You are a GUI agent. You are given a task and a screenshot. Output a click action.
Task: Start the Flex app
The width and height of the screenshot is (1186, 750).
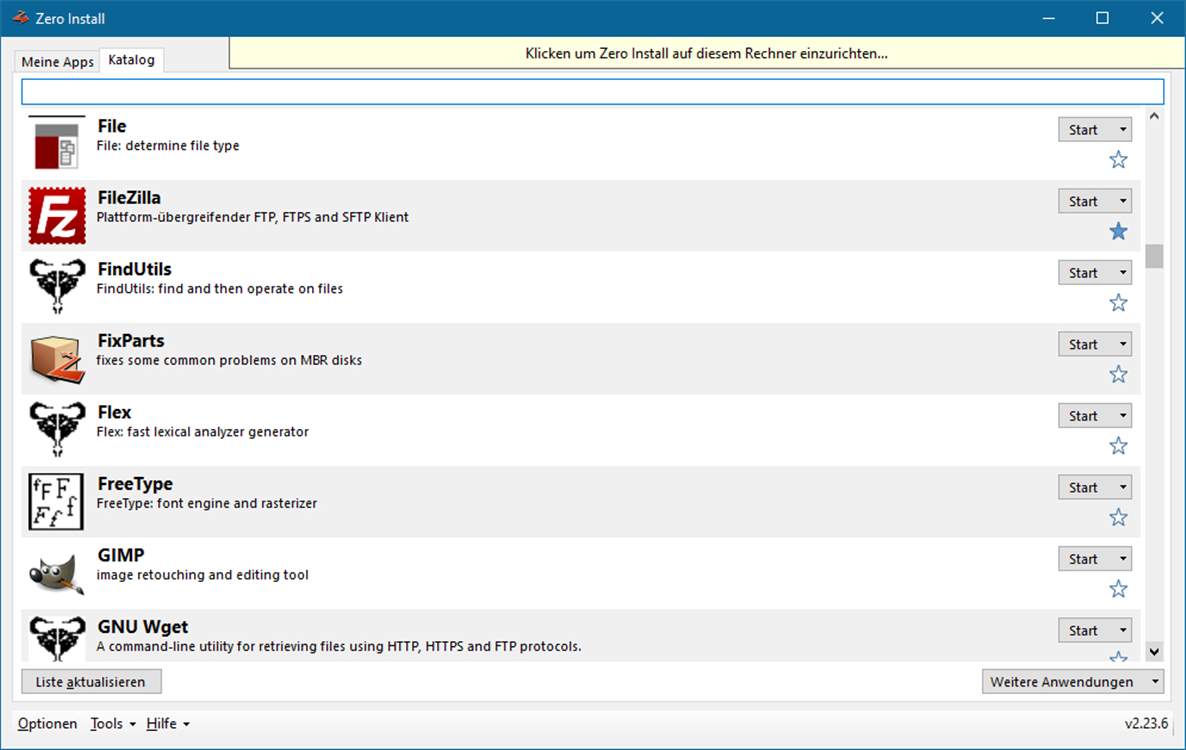click(1086, 416)
